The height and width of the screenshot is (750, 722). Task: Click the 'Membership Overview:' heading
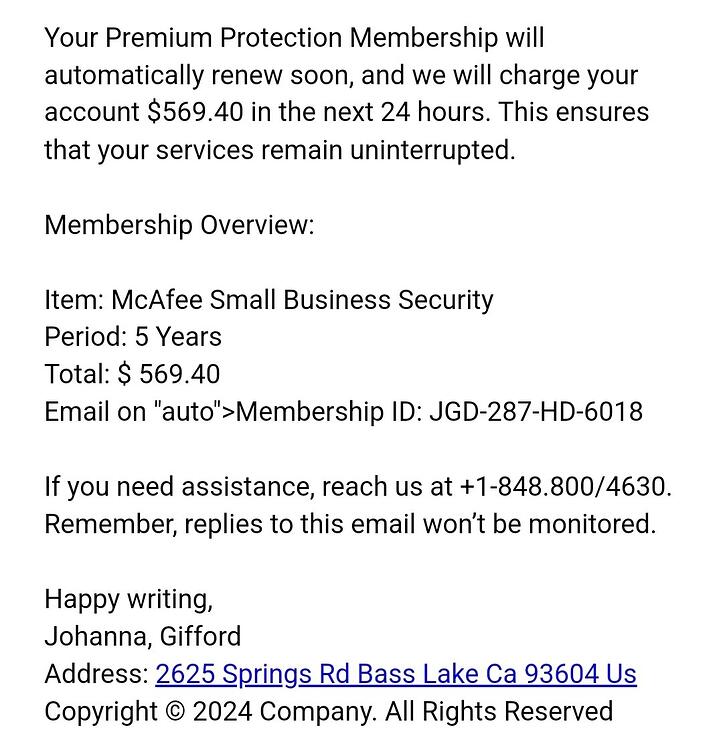tap(179, 225)
